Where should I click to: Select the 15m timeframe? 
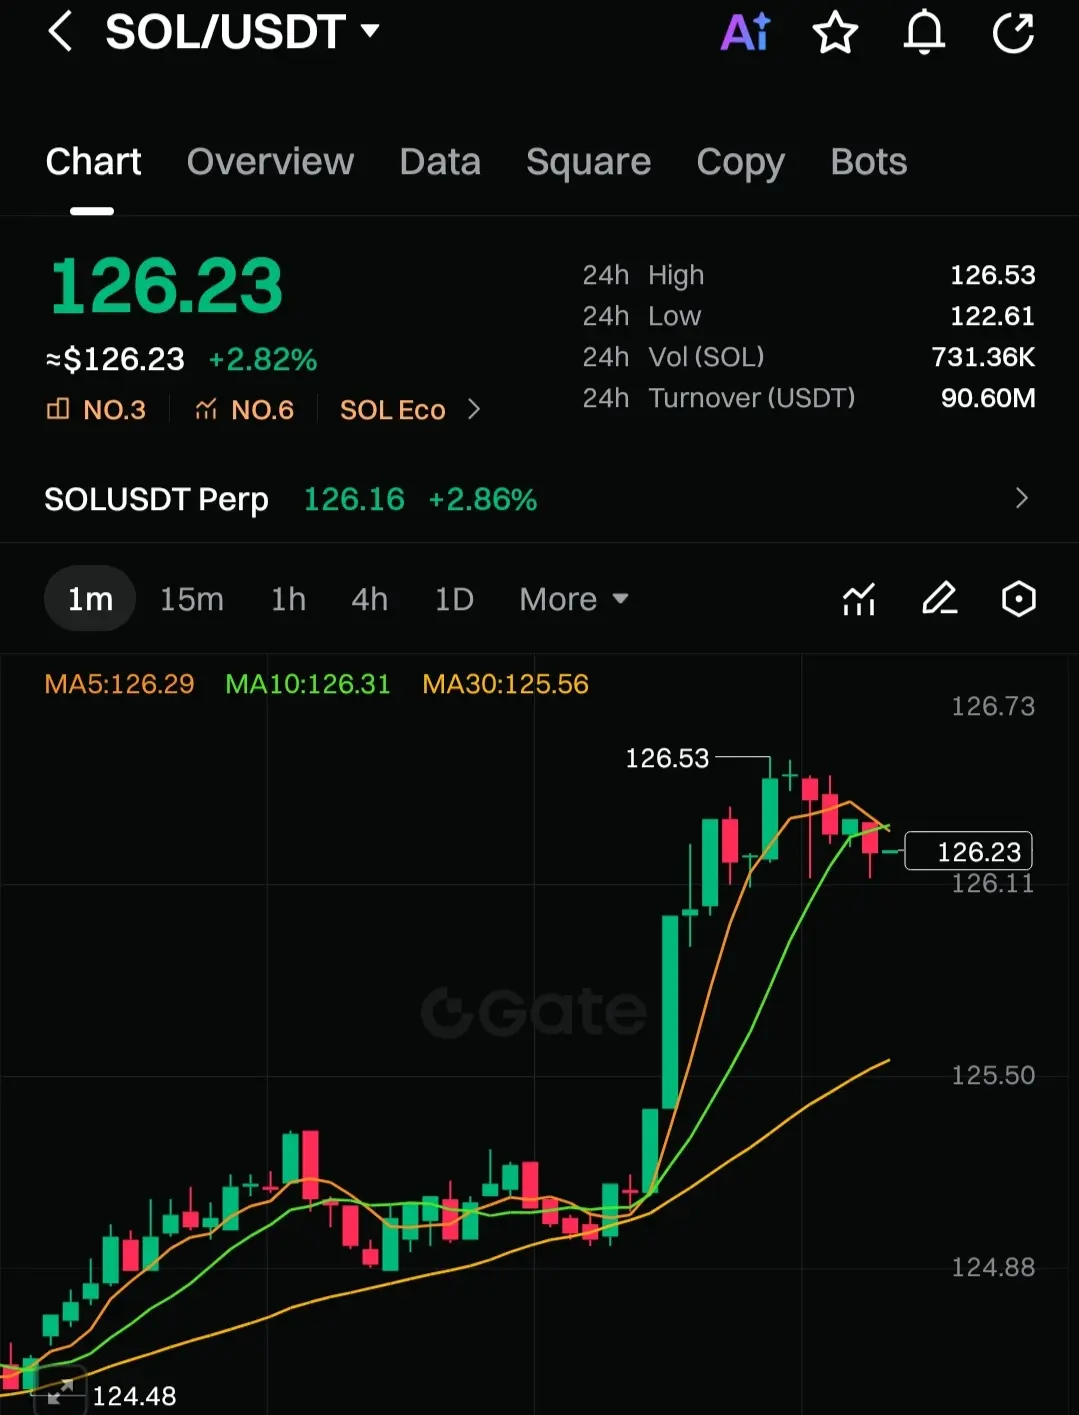point(192,599)
